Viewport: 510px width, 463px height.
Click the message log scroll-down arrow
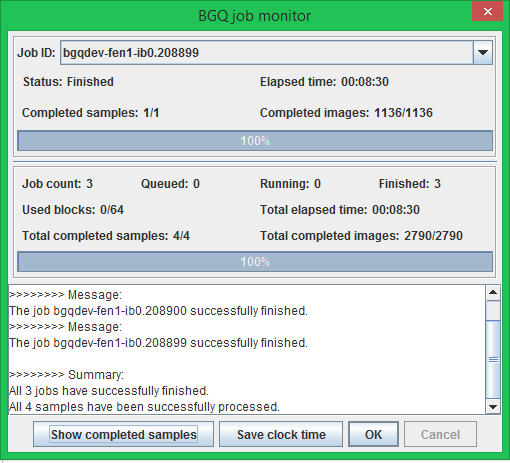coord(493,407)
